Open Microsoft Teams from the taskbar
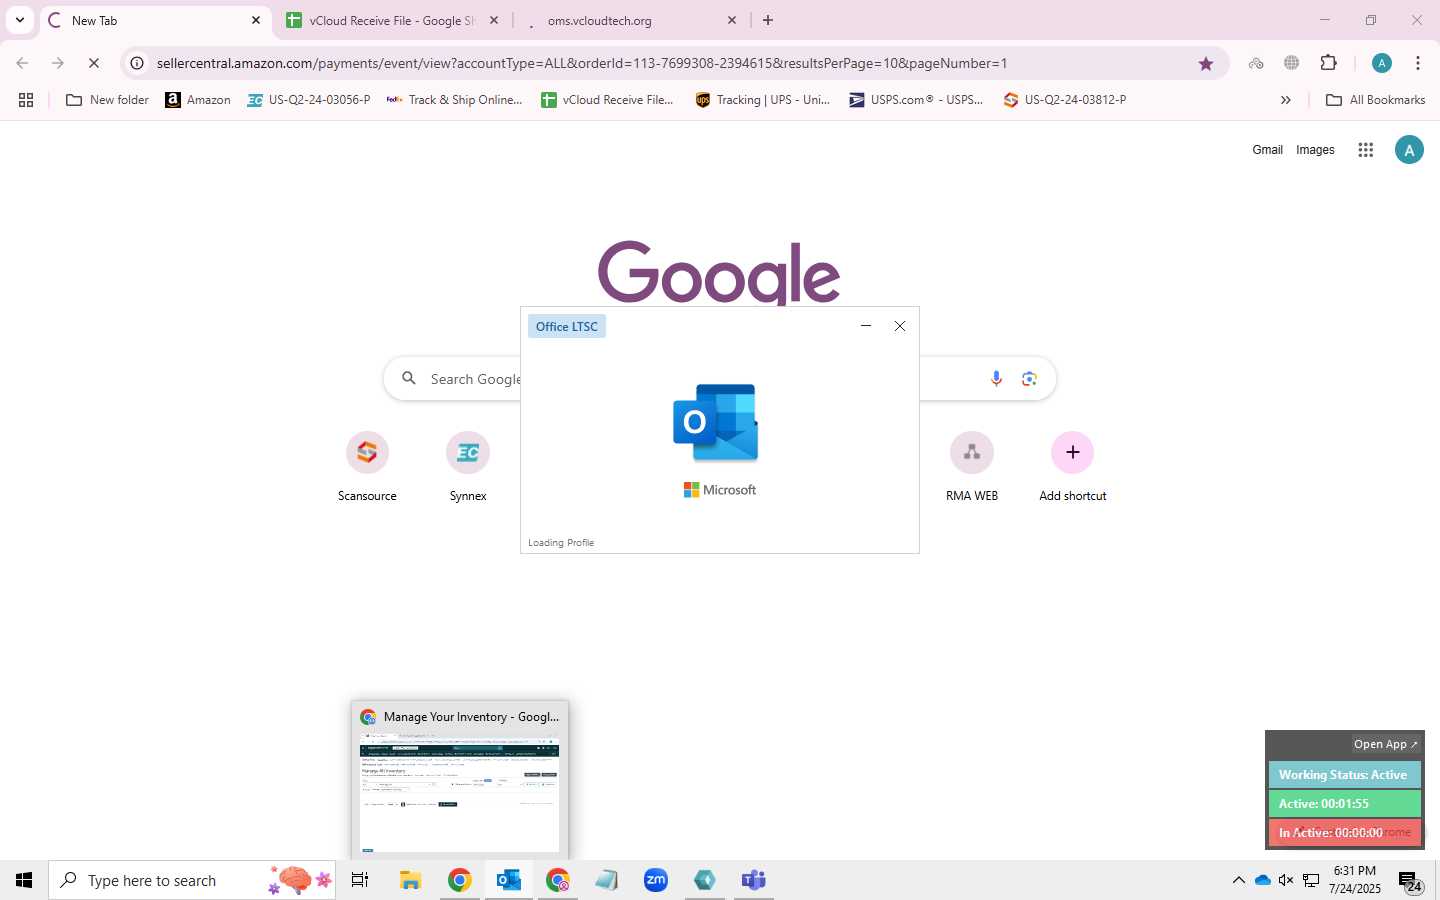Screen dimensions: 1440x900 [x=754, y=880]
